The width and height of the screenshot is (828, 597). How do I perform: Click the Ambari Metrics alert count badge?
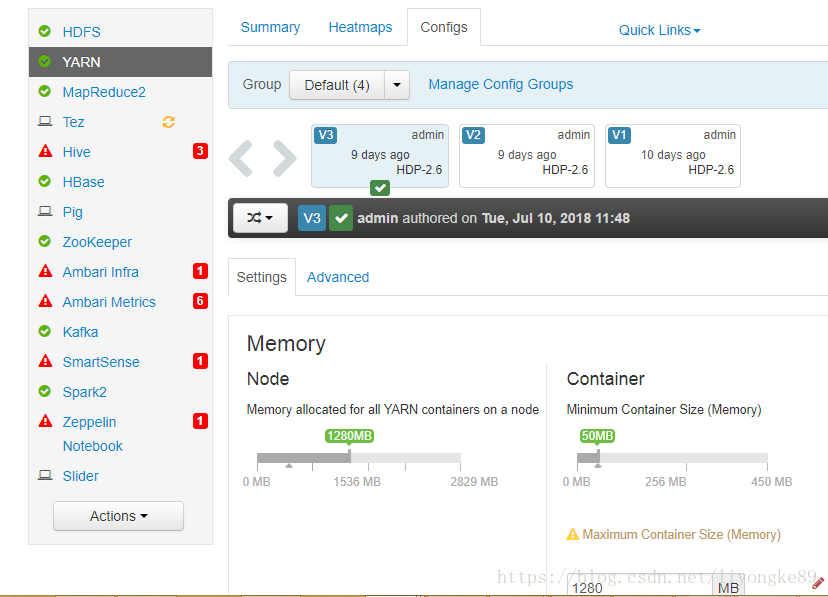tap(200, 301)
